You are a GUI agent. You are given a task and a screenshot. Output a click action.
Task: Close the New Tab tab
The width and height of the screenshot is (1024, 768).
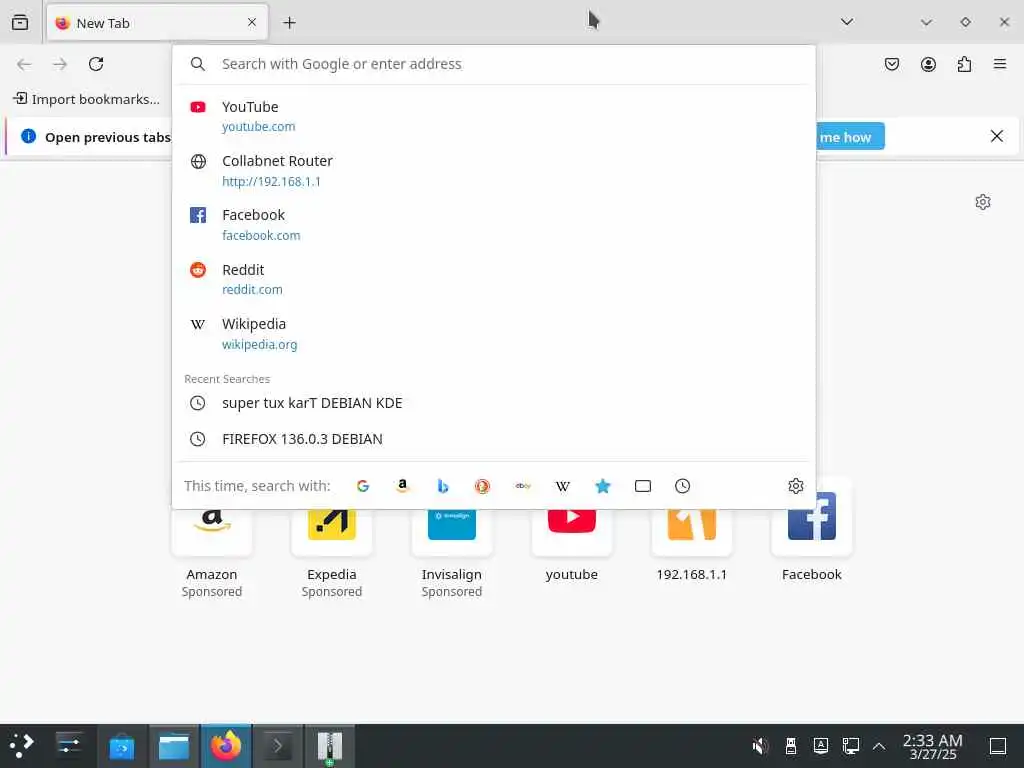coord(252,23)
